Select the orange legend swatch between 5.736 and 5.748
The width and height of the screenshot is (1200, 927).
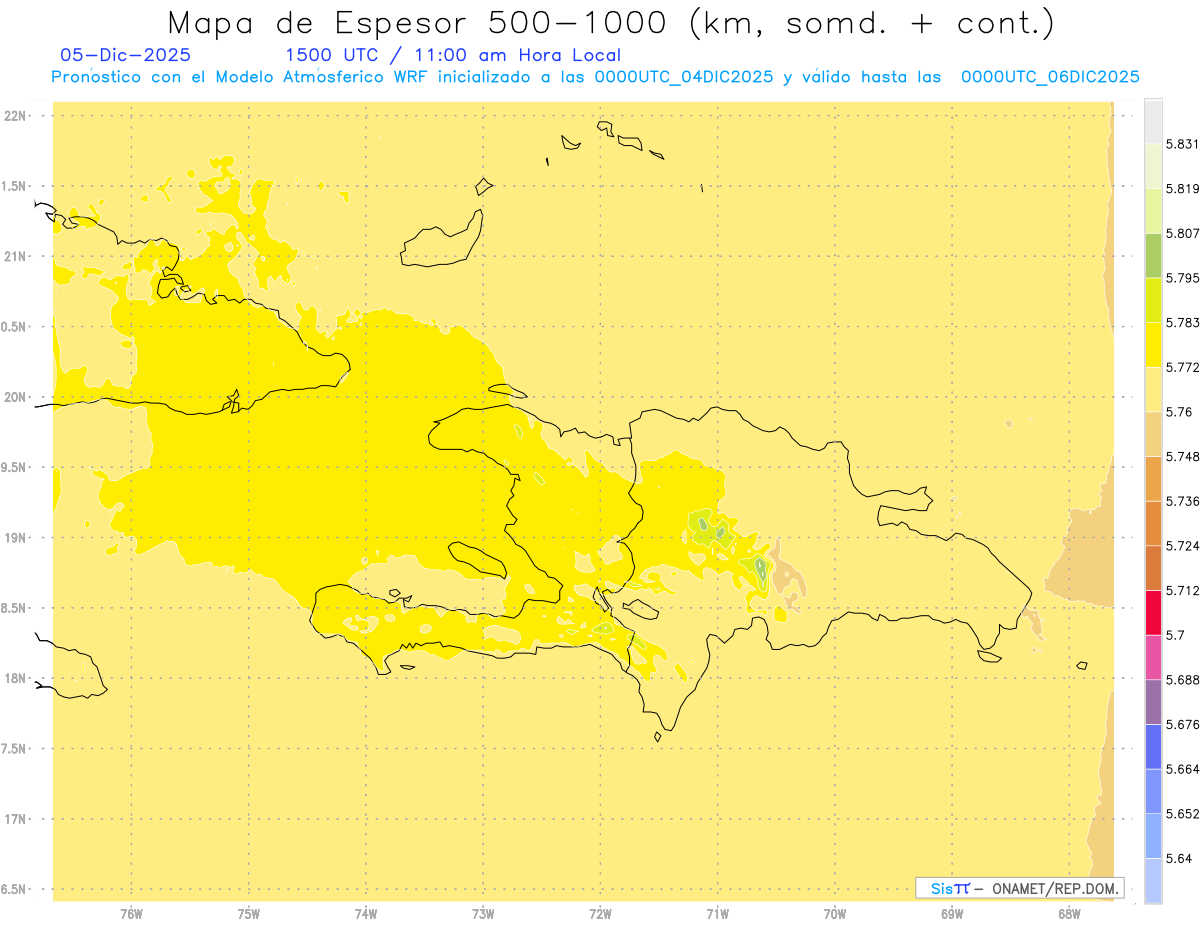[1153, 479]
